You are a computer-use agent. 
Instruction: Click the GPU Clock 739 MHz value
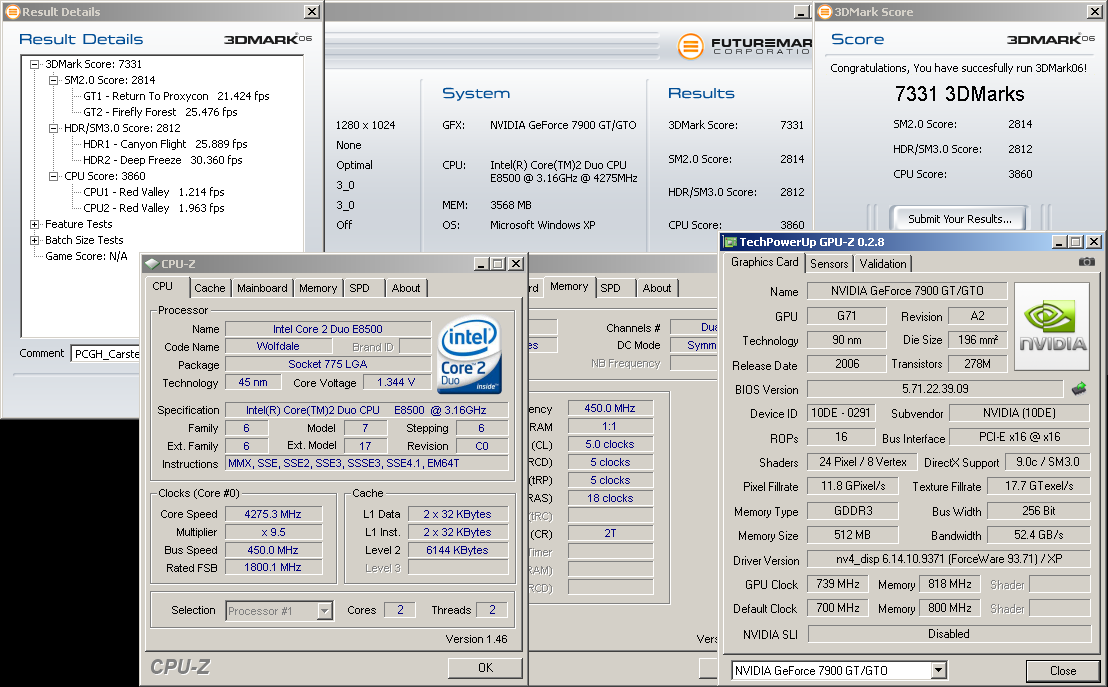(838, 585)
